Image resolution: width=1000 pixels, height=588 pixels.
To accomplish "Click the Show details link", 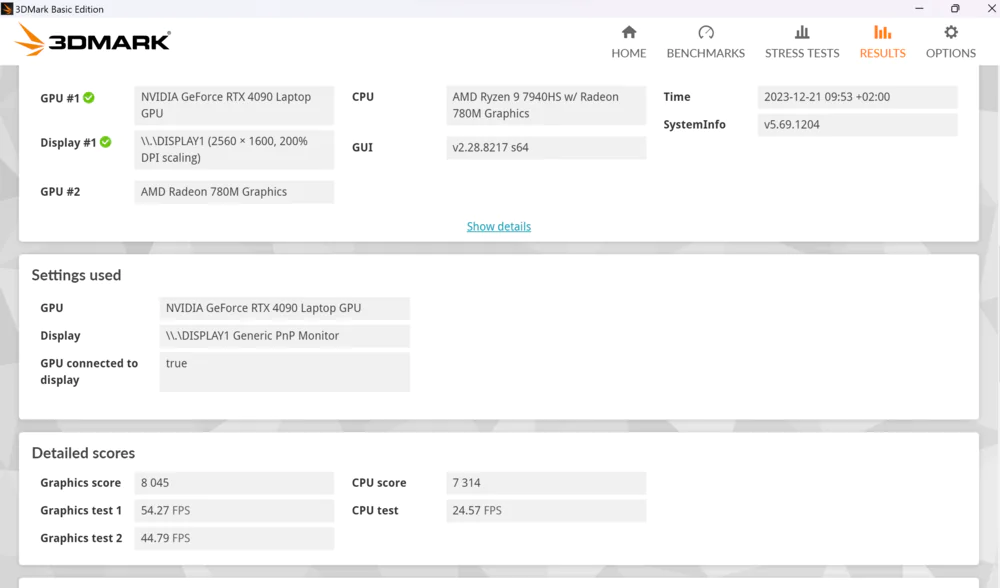I will [x=499, y=226].
